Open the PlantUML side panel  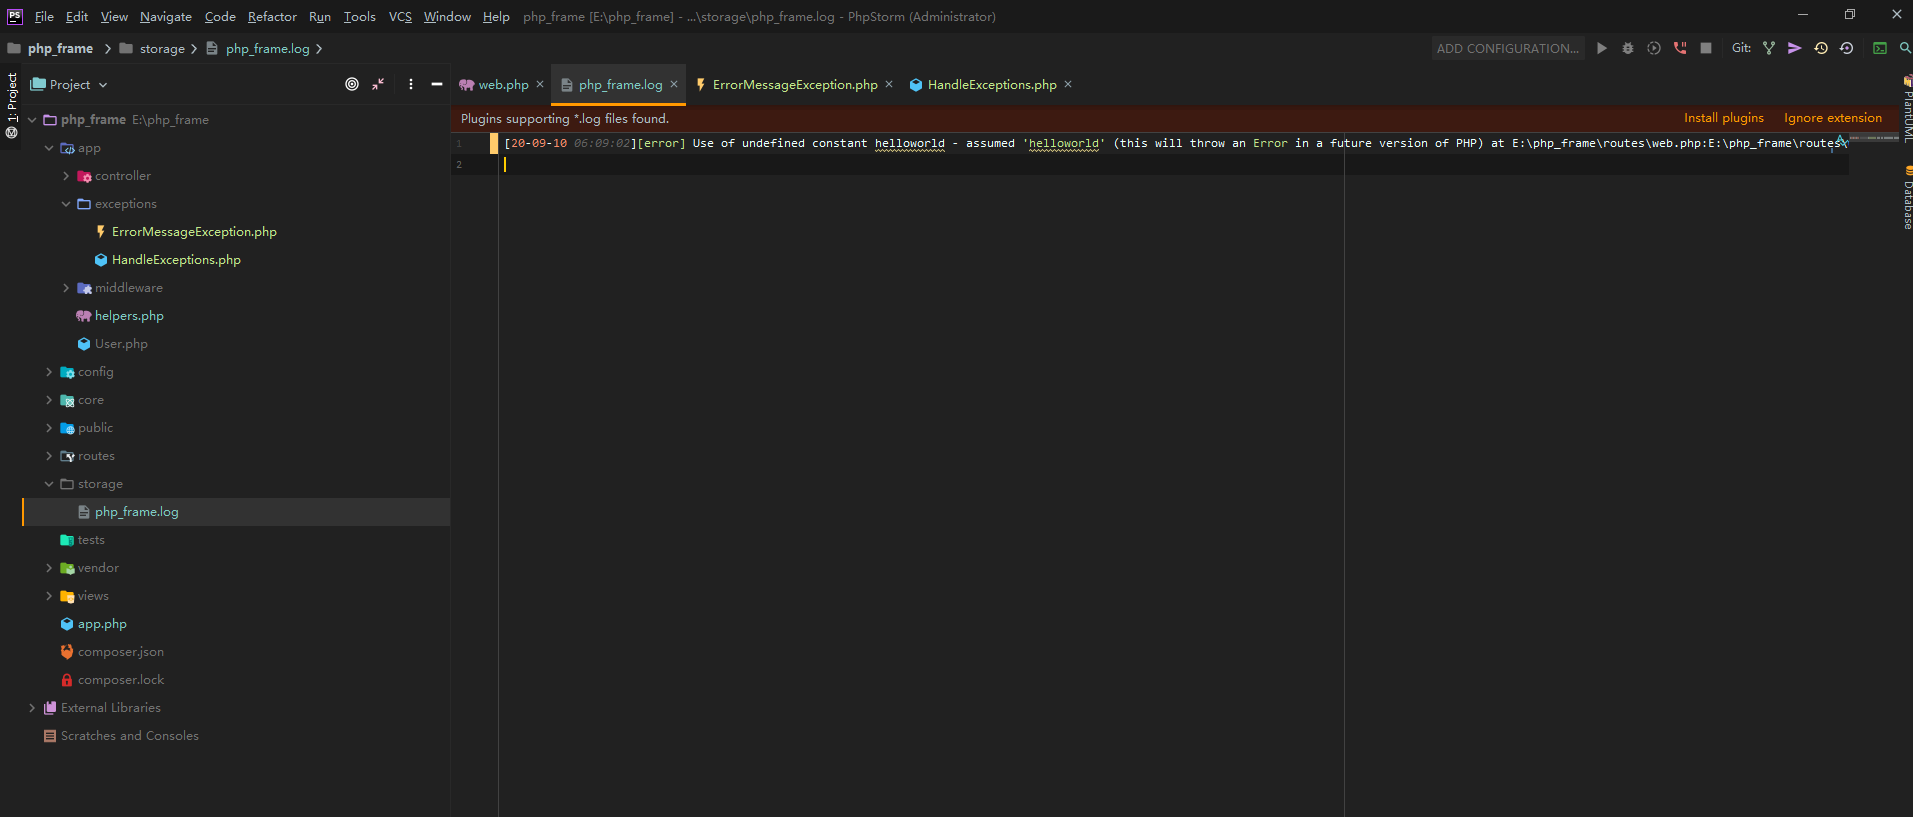[x=1907, y=108]
